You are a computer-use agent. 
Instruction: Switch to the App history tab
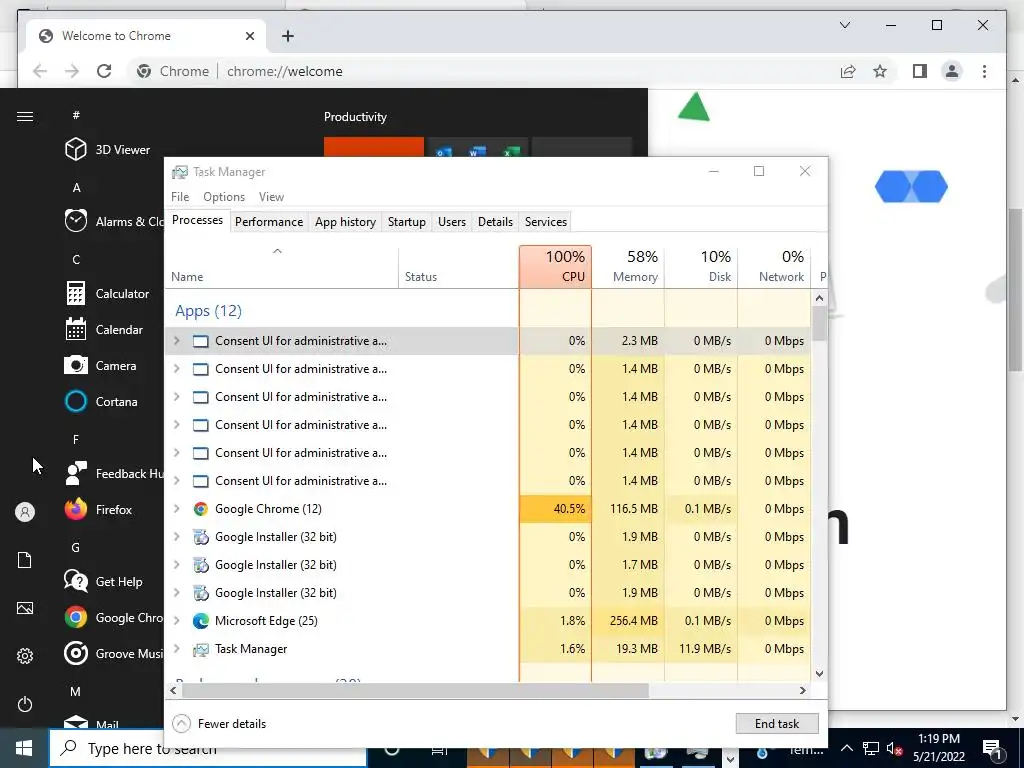[x=345, y=221]
